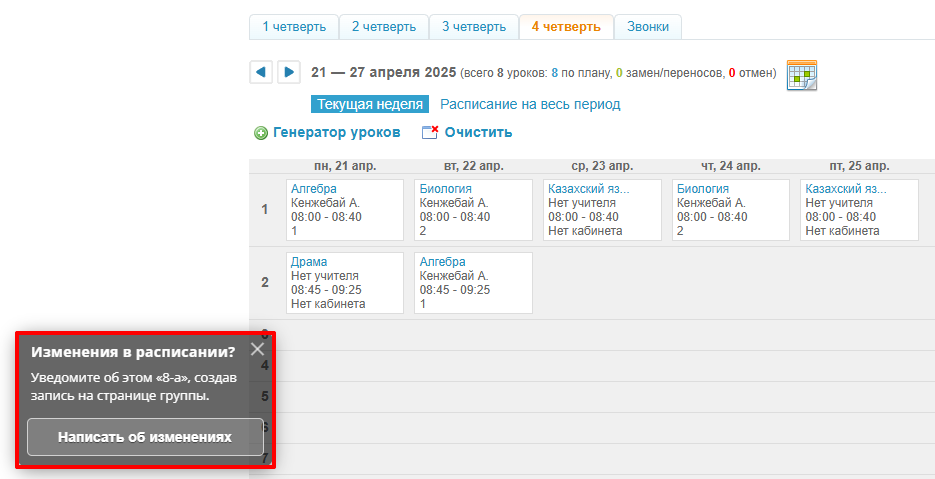Open the calendar picker icon
Viewport: 935px width, 479px height.
tap(802, 75)
